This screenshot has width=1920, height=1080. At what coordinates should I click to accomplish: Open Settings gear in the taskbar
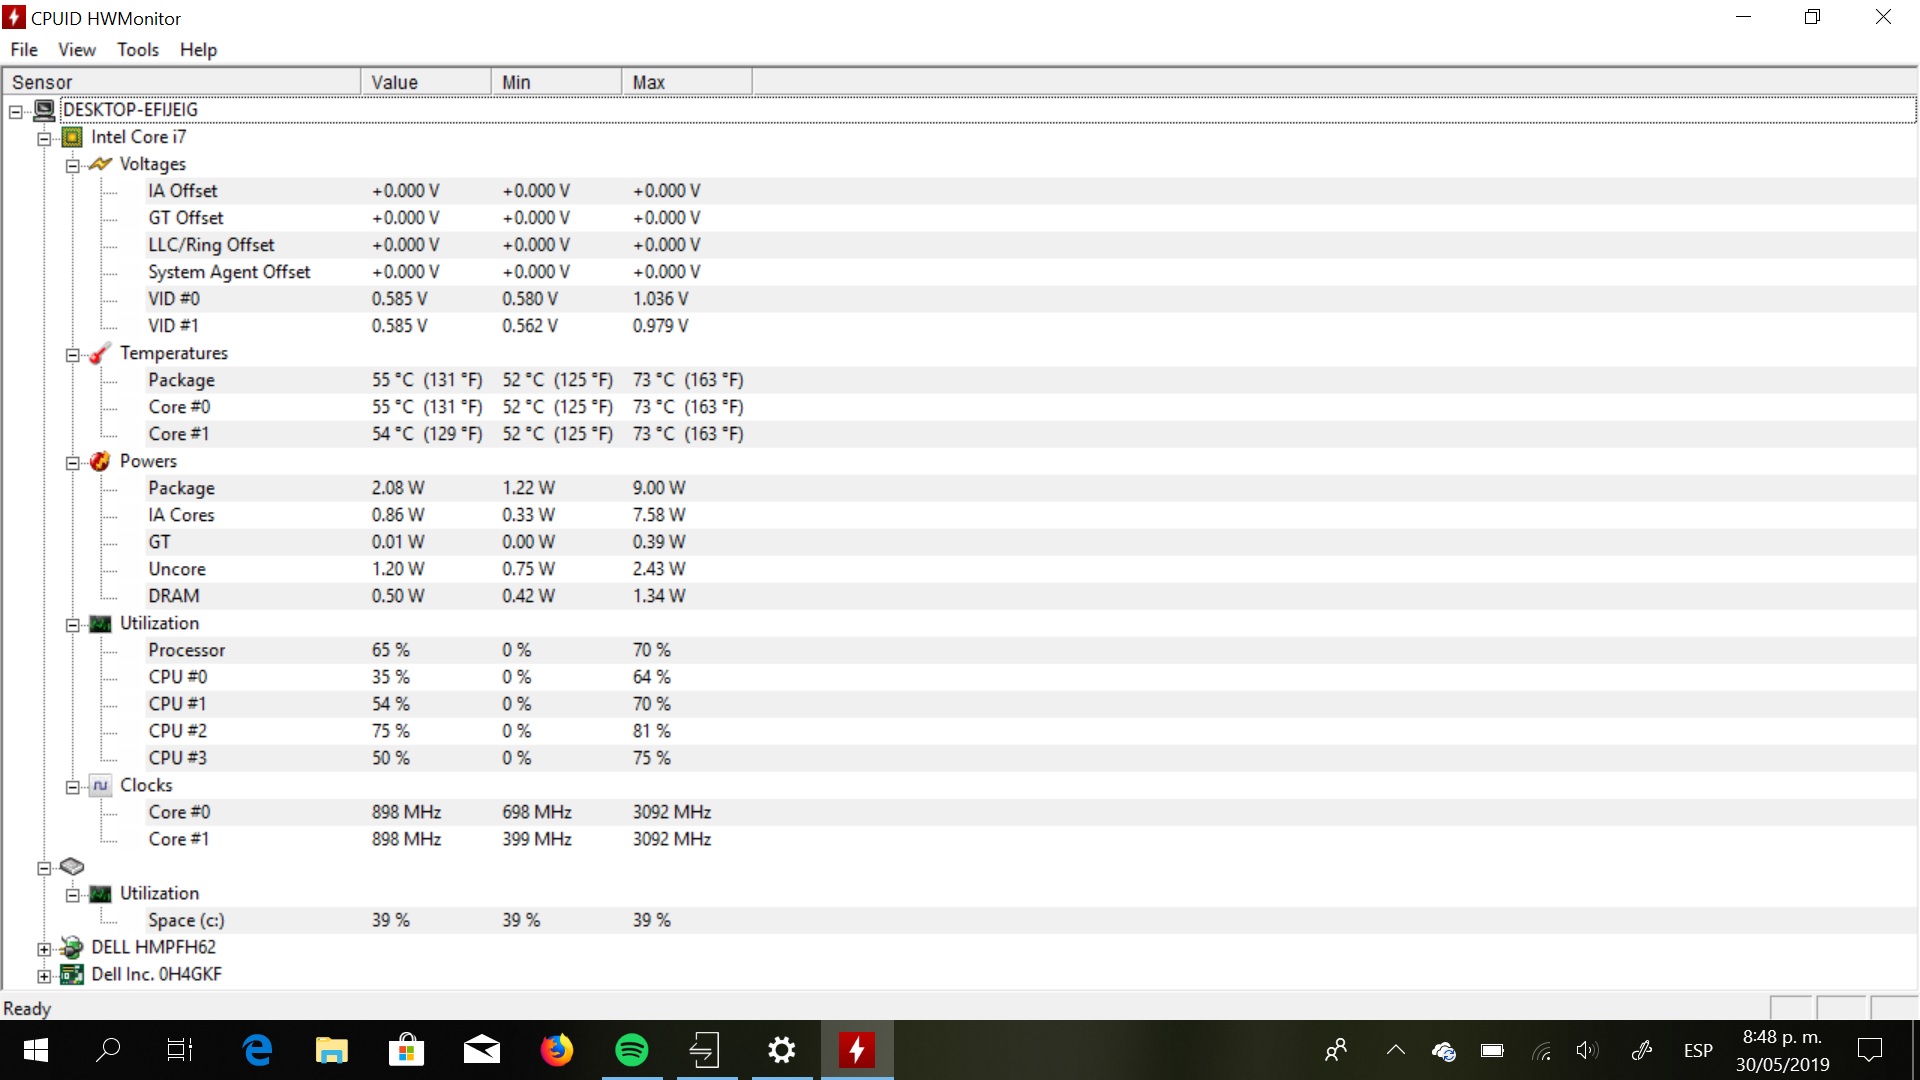coord(782,1050)
